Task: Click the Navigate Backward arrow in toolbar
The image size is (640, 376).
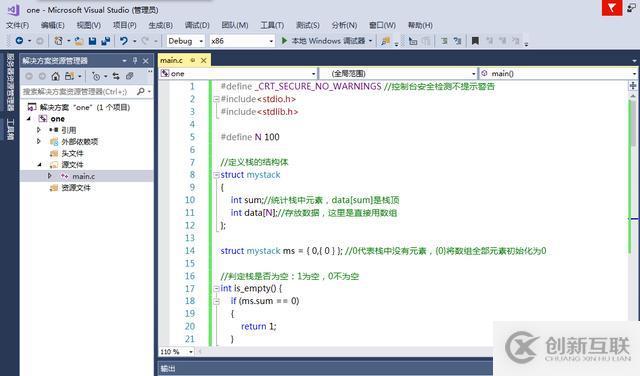Action: point(19,40)
